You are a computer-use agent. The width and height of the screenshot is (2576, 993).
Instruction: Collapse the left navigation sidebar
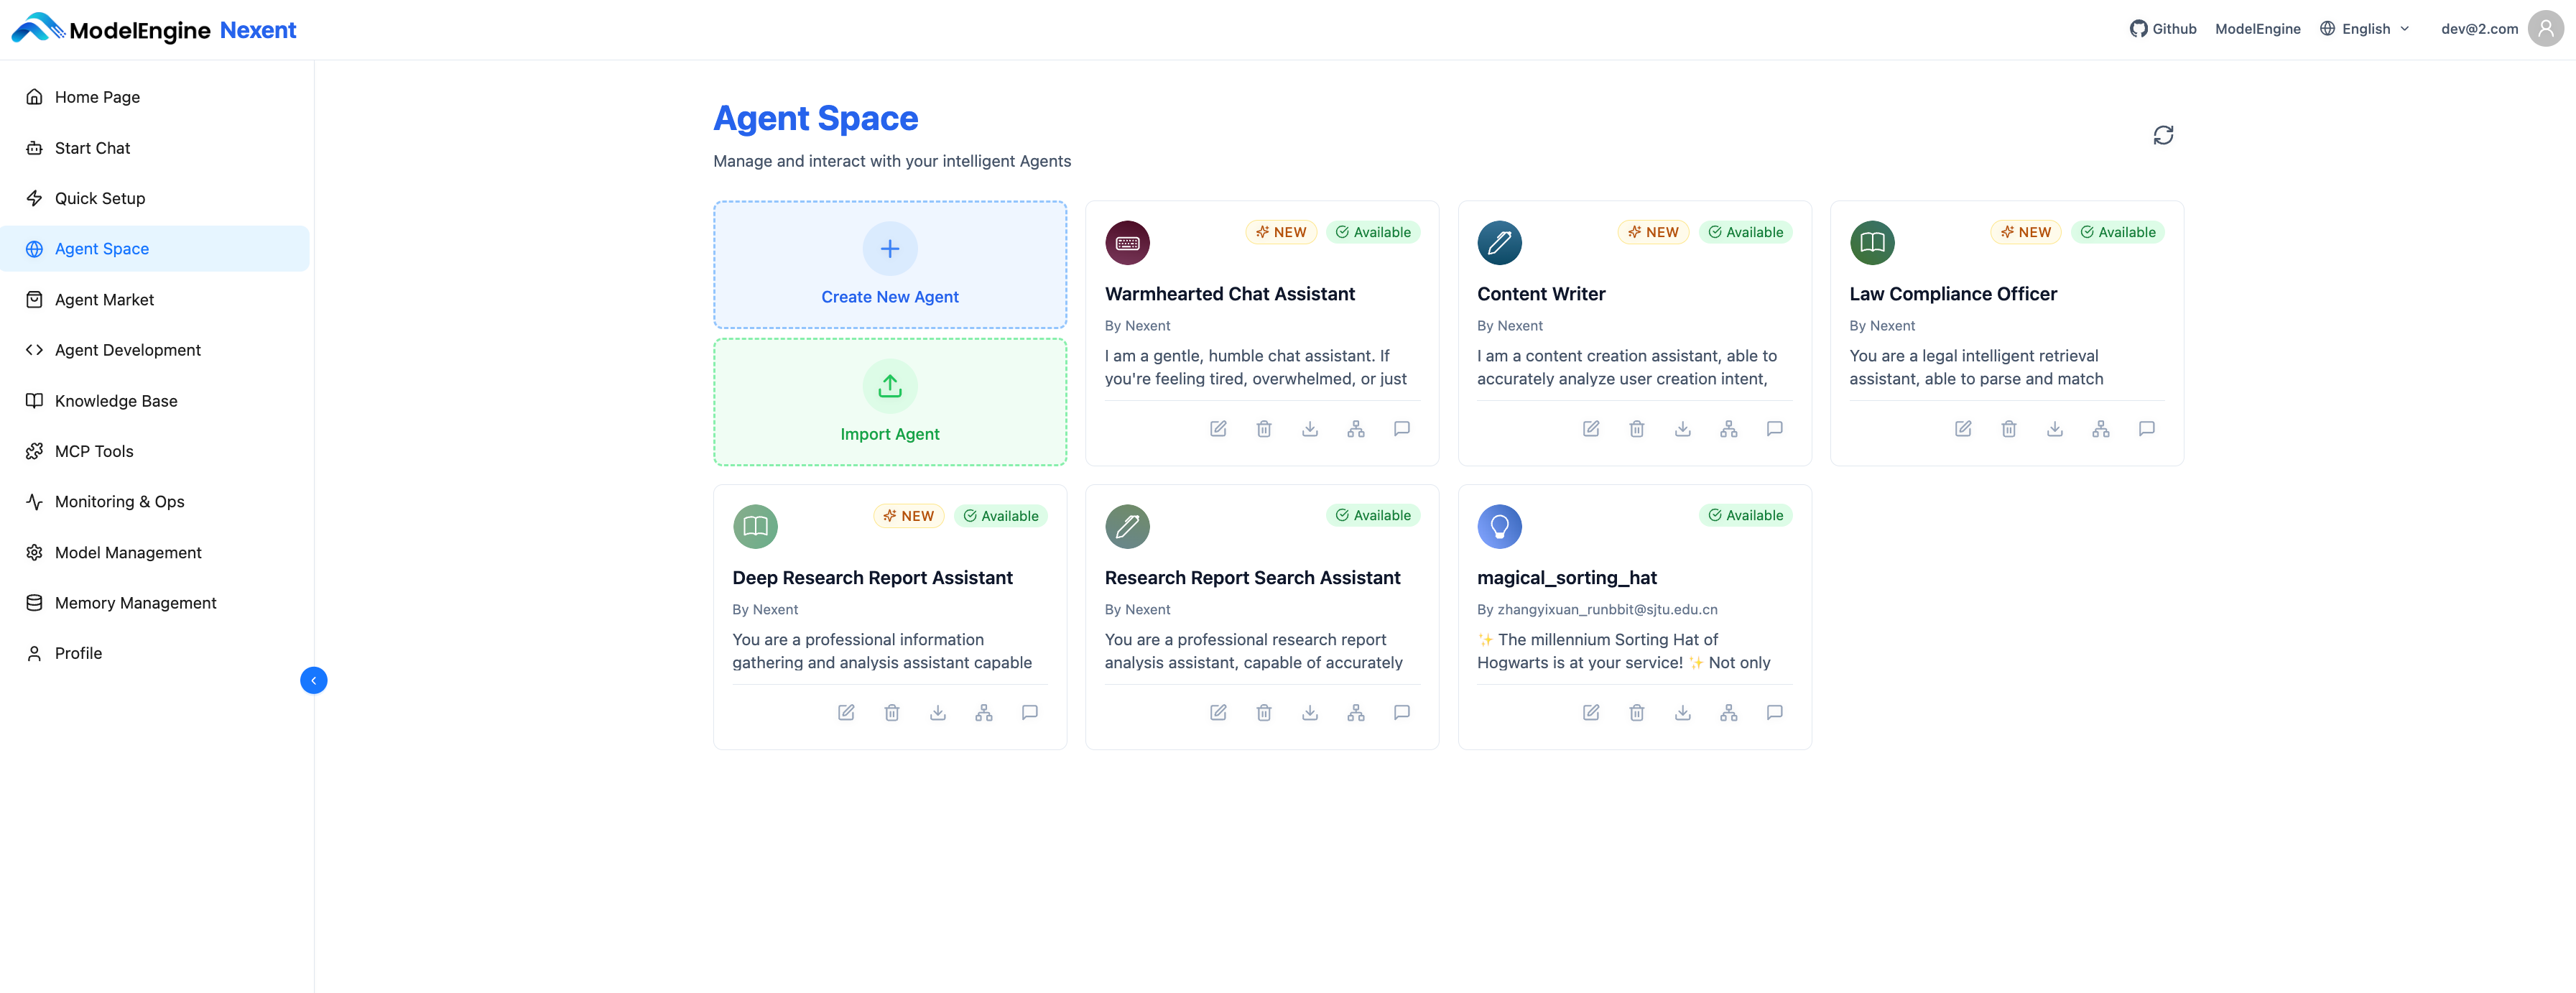[313, 680]
